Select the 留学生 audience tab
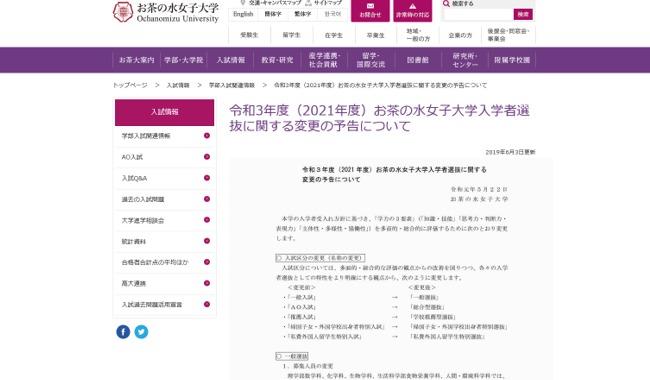This screenshot has width=650, height=380. [x=291, y=35]
